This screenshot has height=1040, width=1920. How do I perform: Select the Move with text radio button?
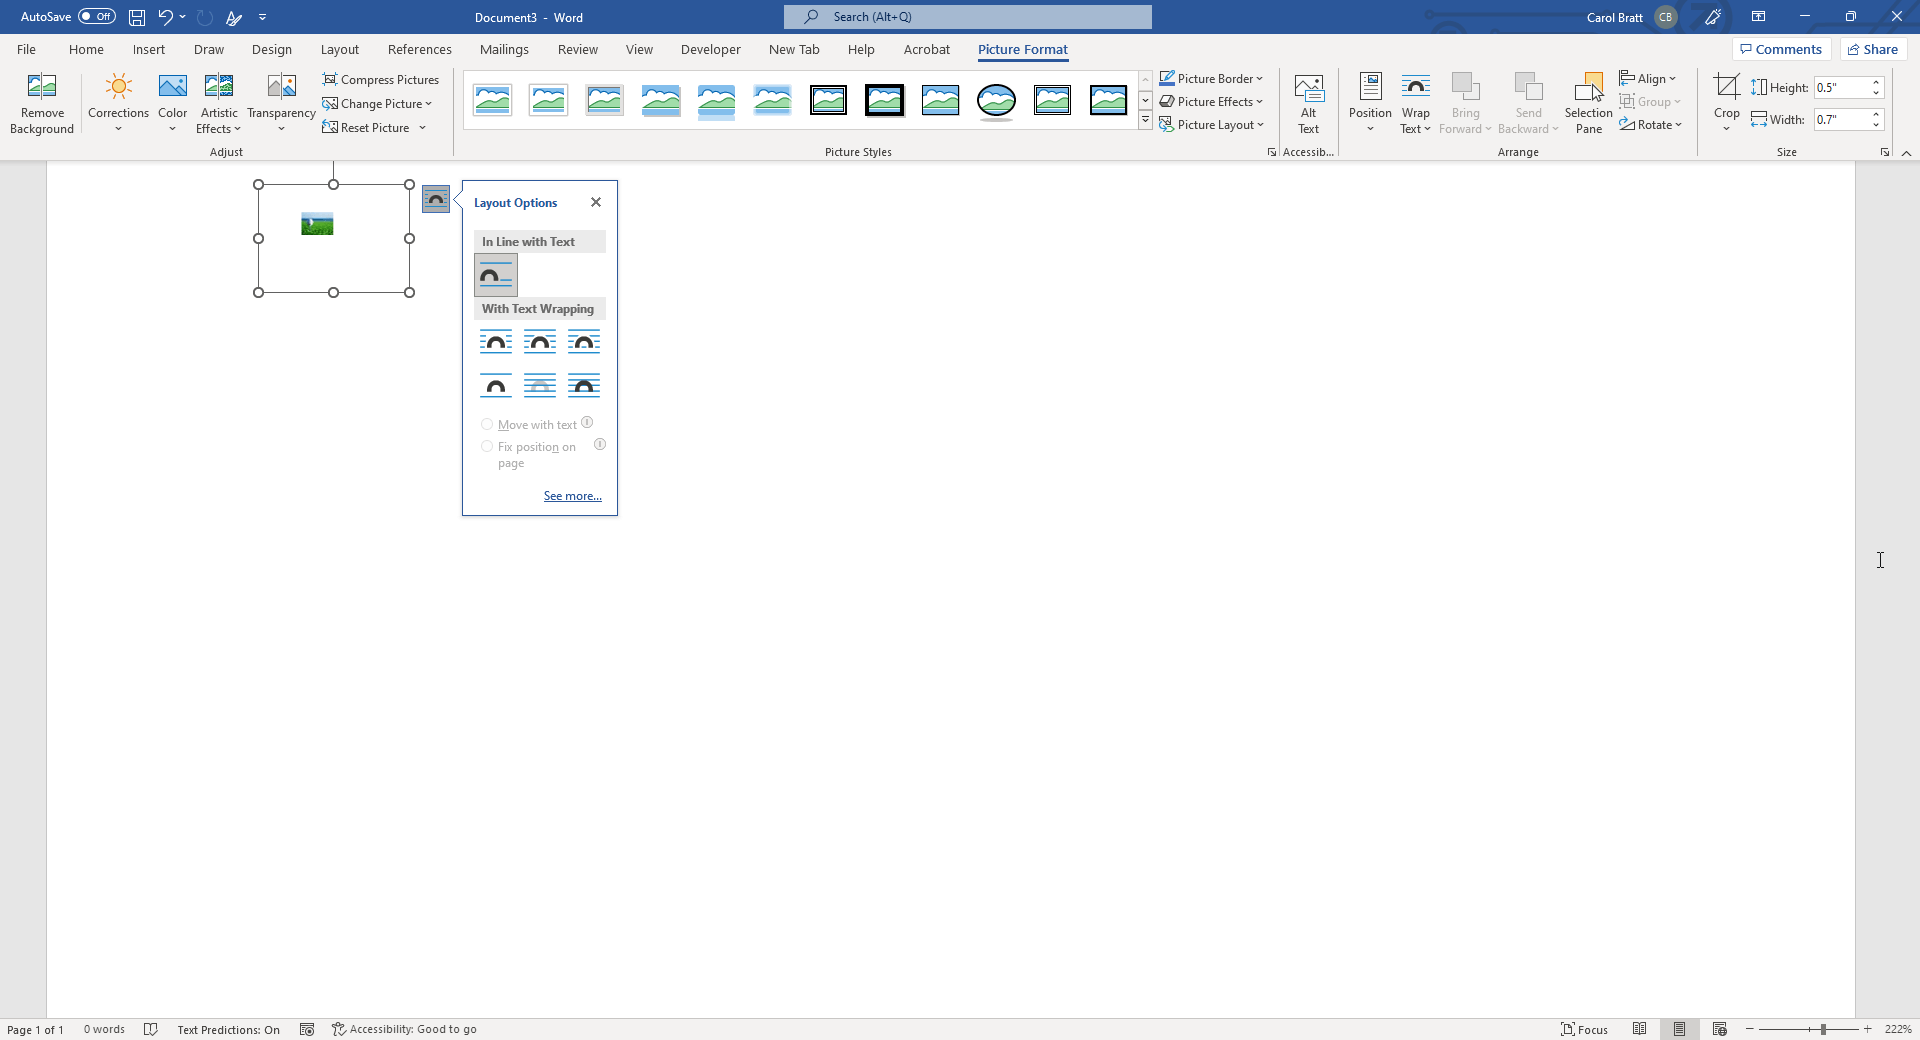[487, 425]
